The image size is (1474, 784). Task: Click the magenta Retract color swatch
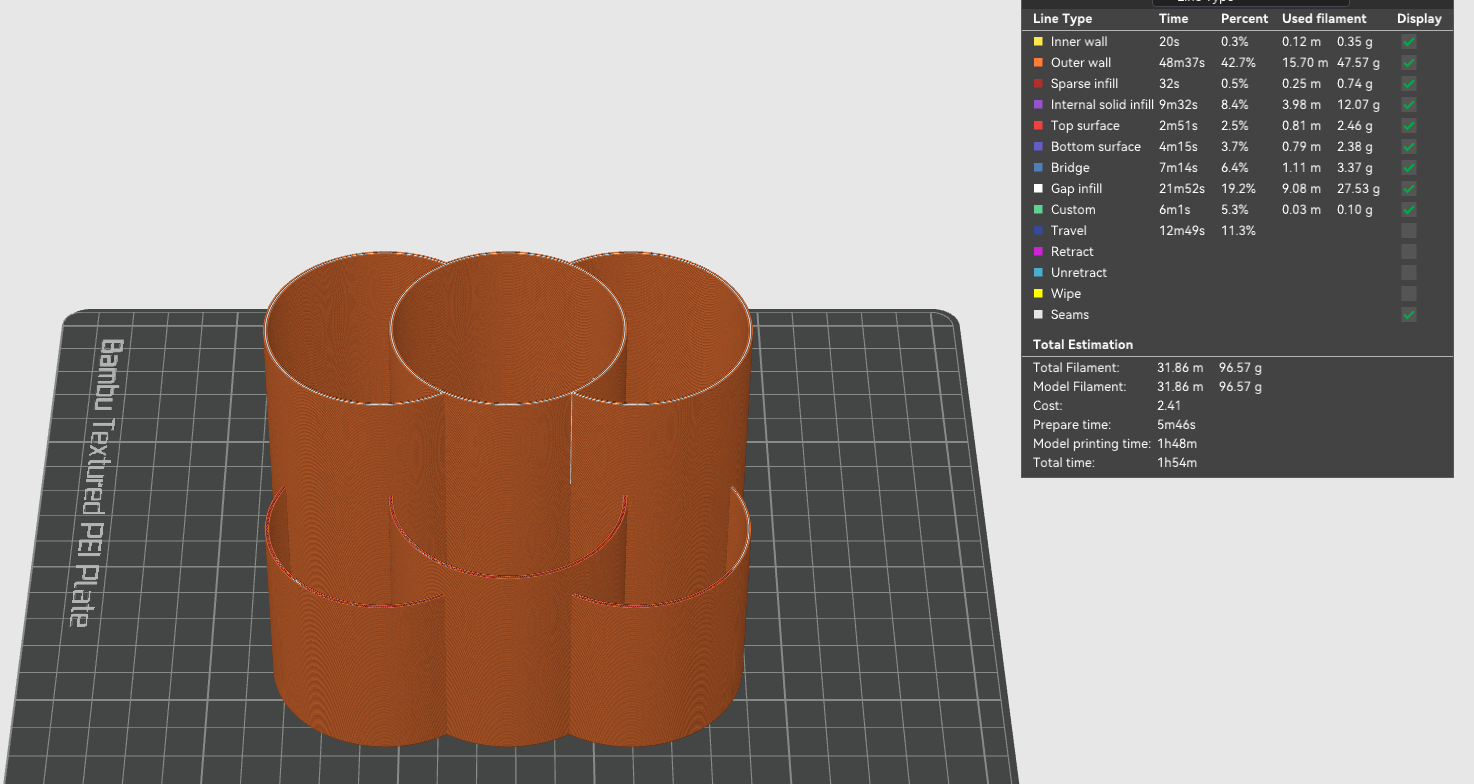[x=1038, y=252]
